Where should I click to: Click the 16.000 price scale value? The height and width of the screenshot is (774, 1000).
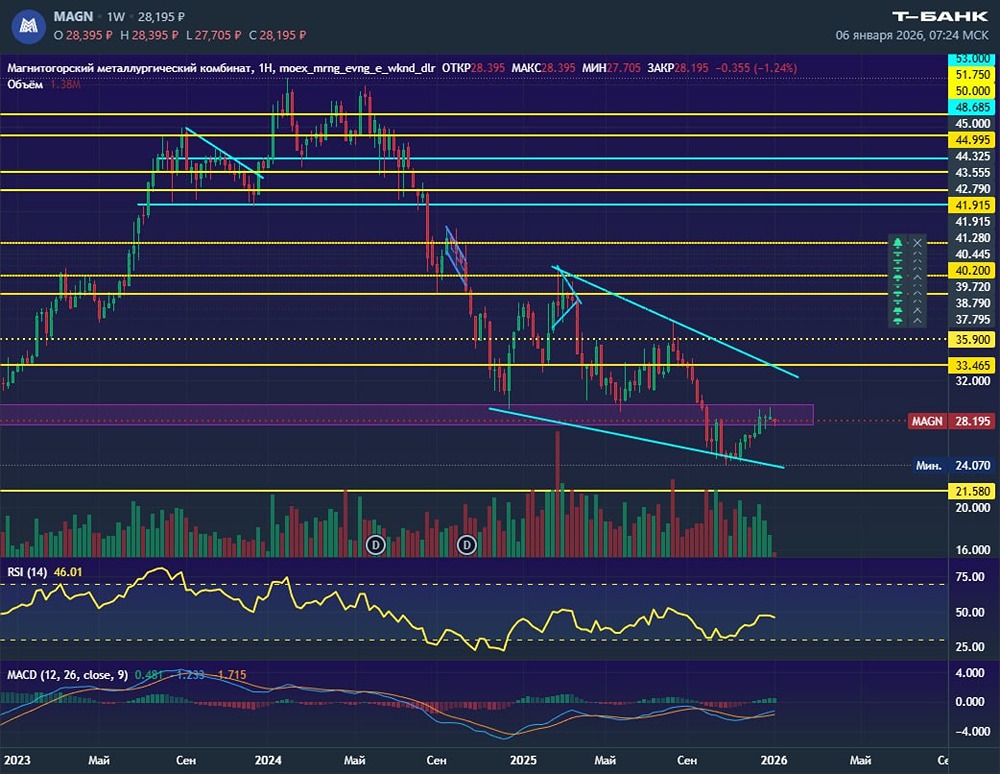click(x=973, y=550)
